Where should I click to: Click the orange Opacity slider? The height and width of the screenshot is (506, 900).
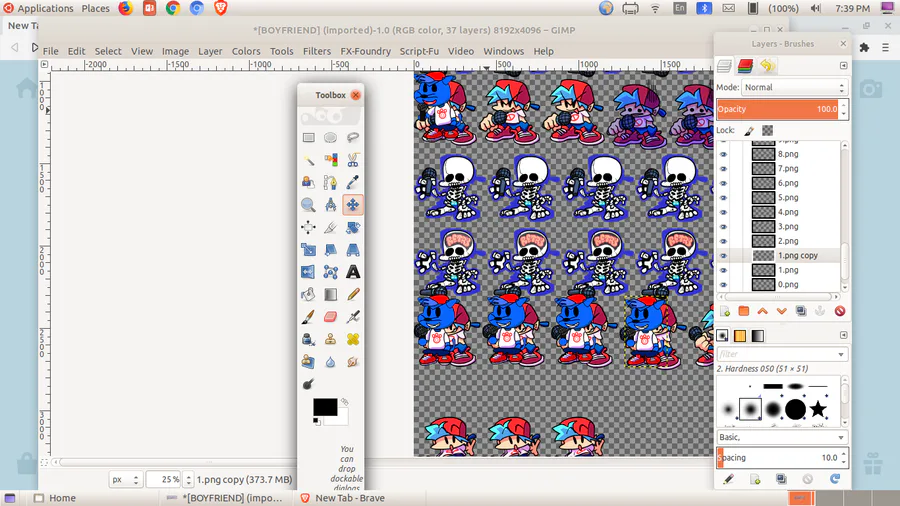pyautogui.click(x=778, y=109)
